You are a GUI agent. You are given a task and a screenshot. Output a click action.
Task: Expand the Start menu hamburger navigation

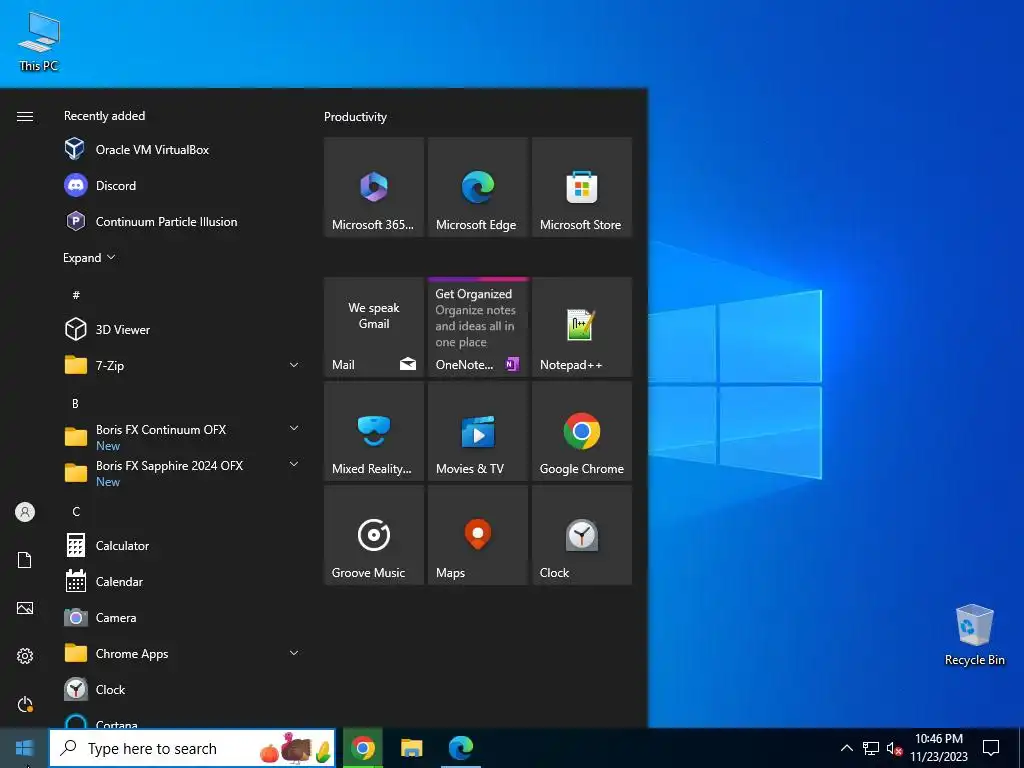[x=25, y=116]
